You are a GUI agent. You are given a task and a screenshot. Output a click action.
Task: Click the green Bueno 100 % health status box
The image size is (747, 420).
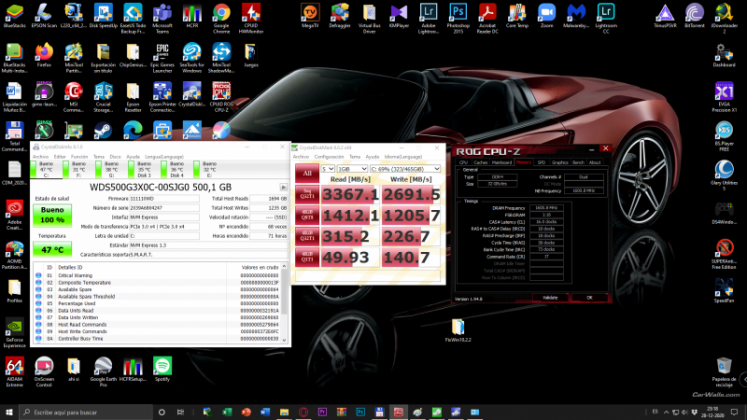[52, 215]
